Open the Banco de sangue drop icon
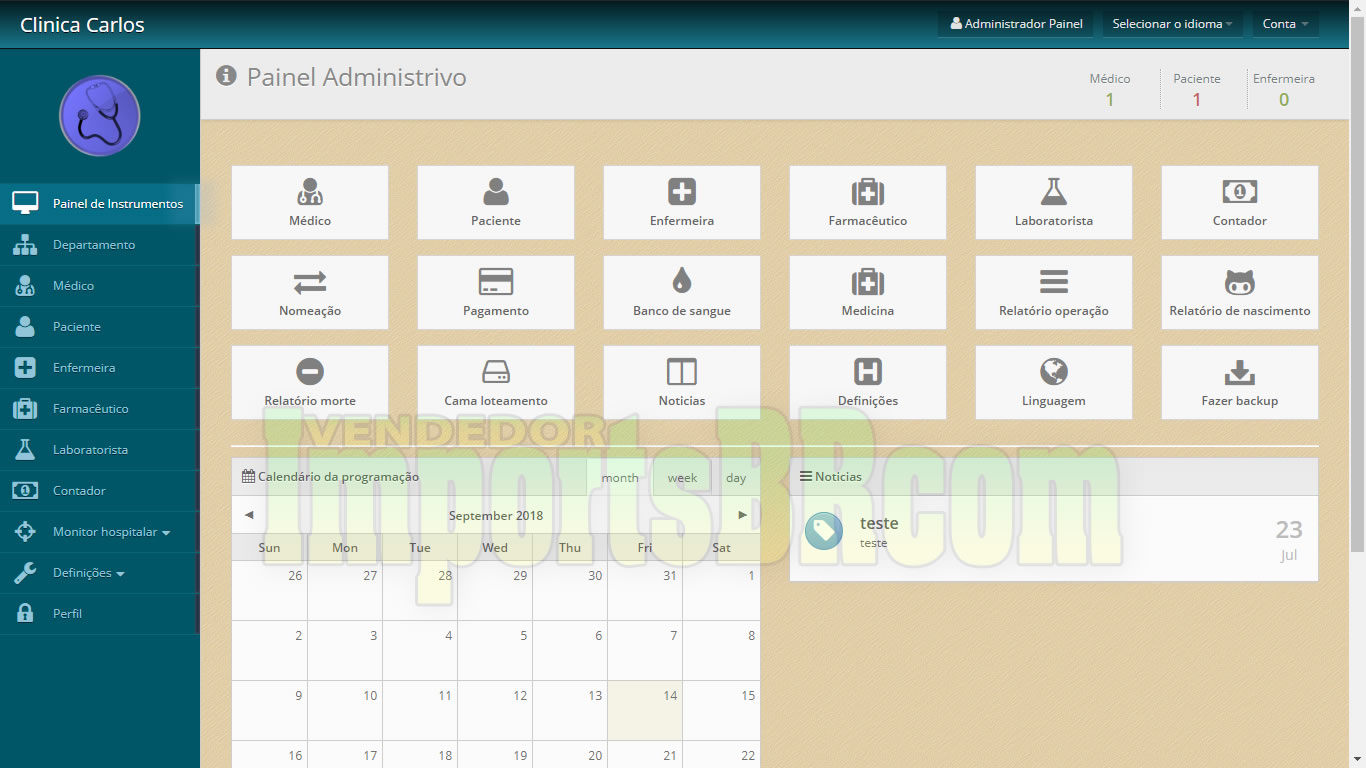 point(682,281)
